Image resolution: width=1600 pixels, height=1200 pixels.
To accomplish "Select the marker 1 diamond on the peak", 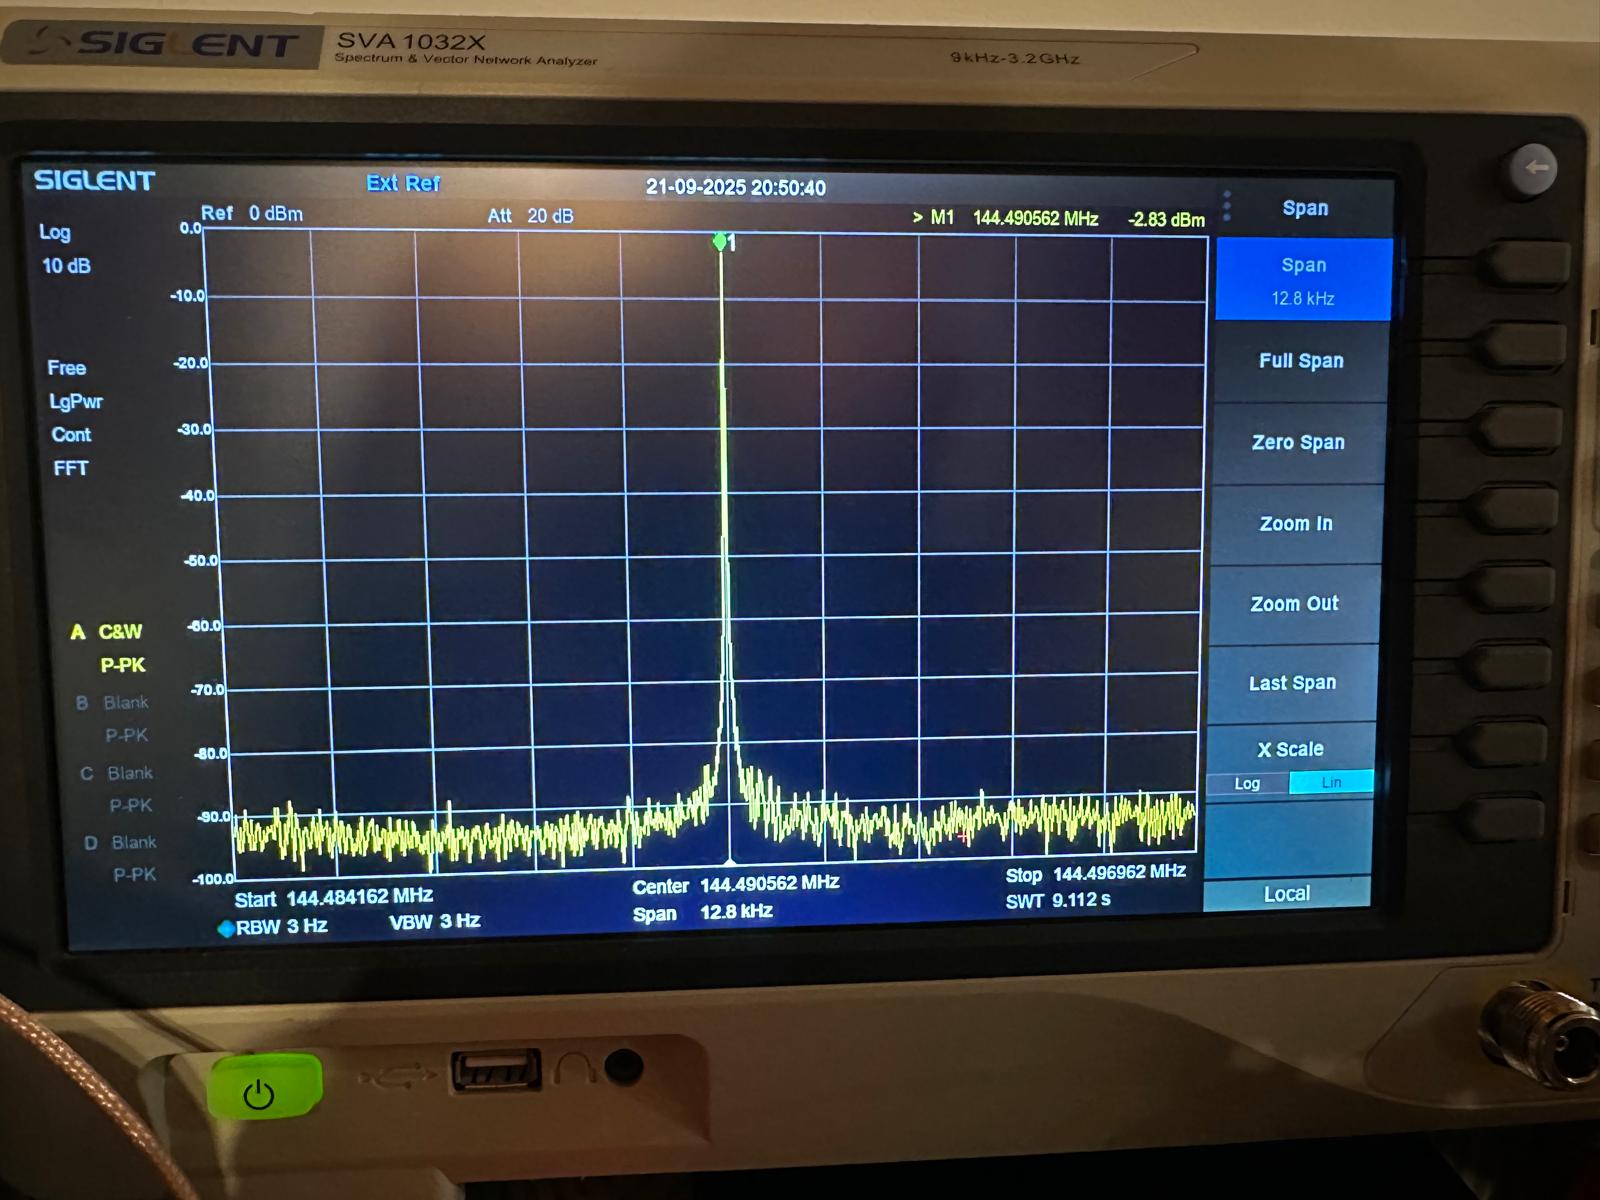I will [720, 242].
